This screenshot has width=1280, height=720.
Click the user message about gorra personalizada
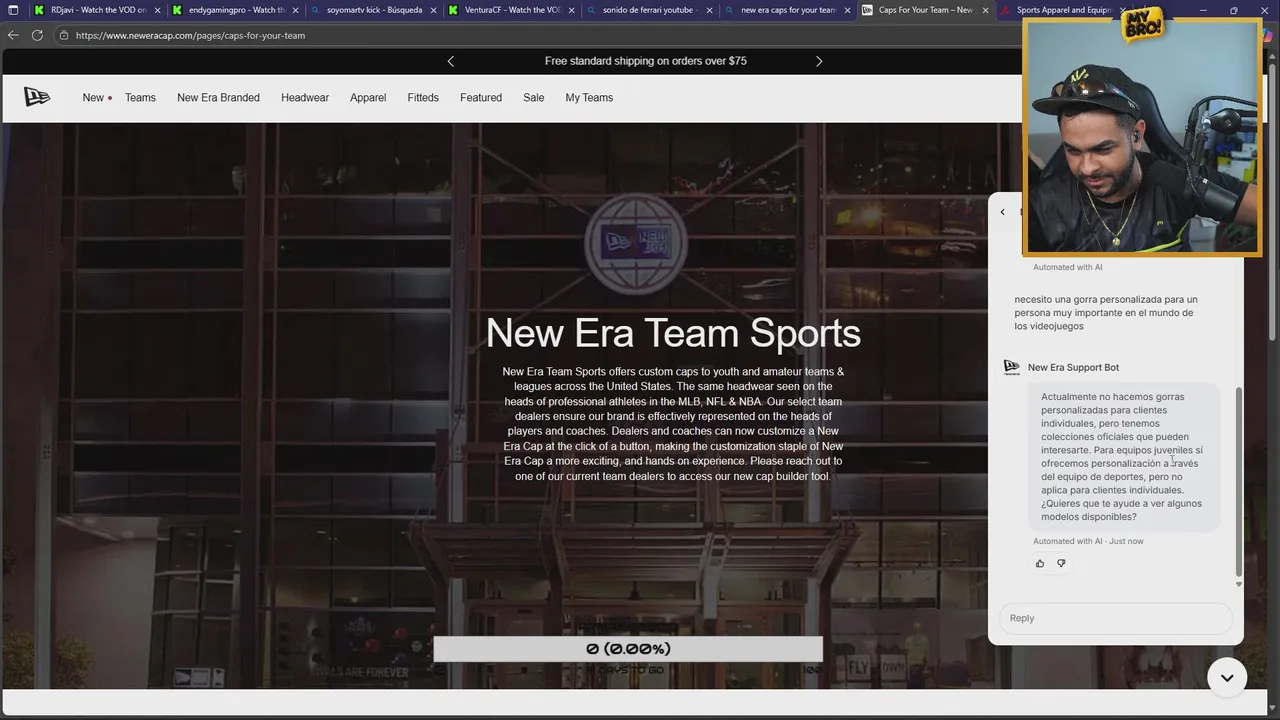tap(1106, 313)
